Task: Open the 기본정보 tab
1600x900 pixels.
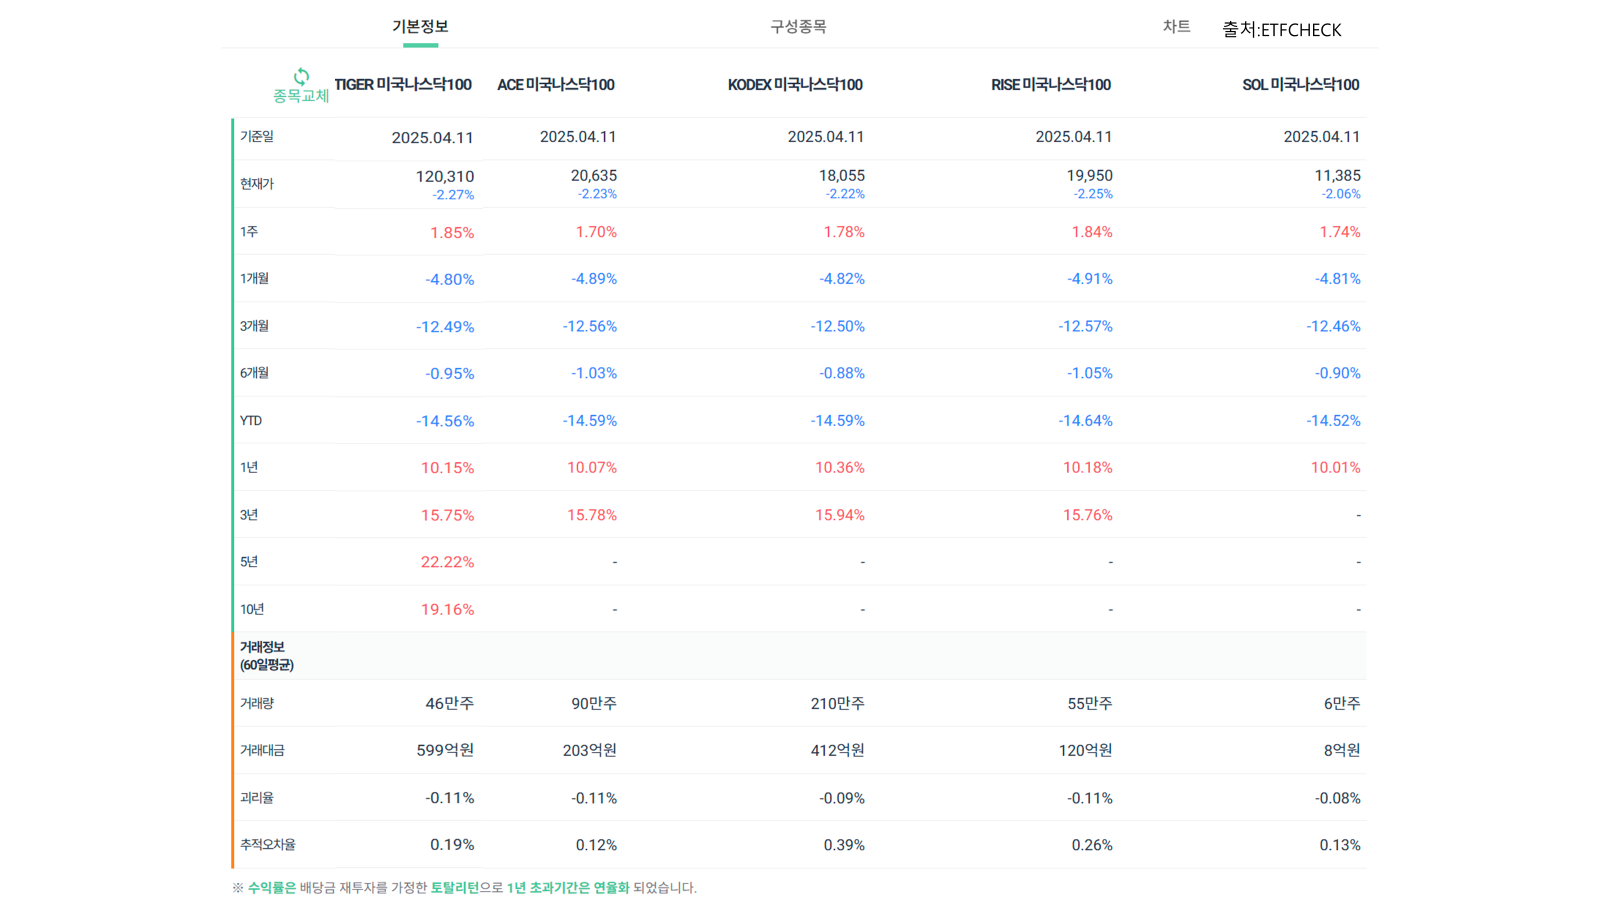Action: coord(420,27)
